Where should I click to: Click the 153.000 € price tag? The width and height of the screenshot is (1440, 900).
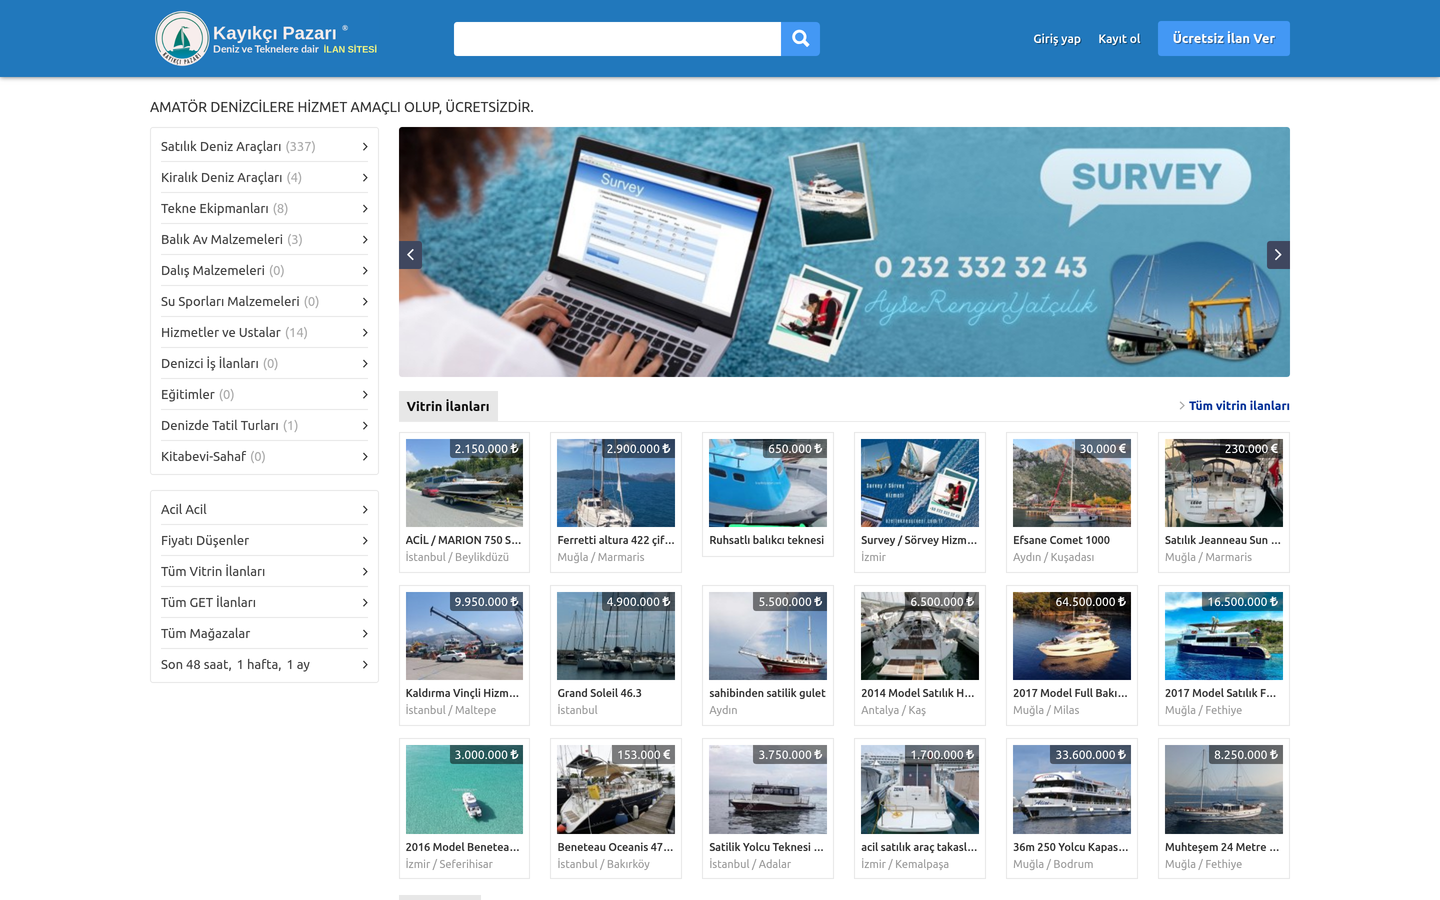click(643, 755)
